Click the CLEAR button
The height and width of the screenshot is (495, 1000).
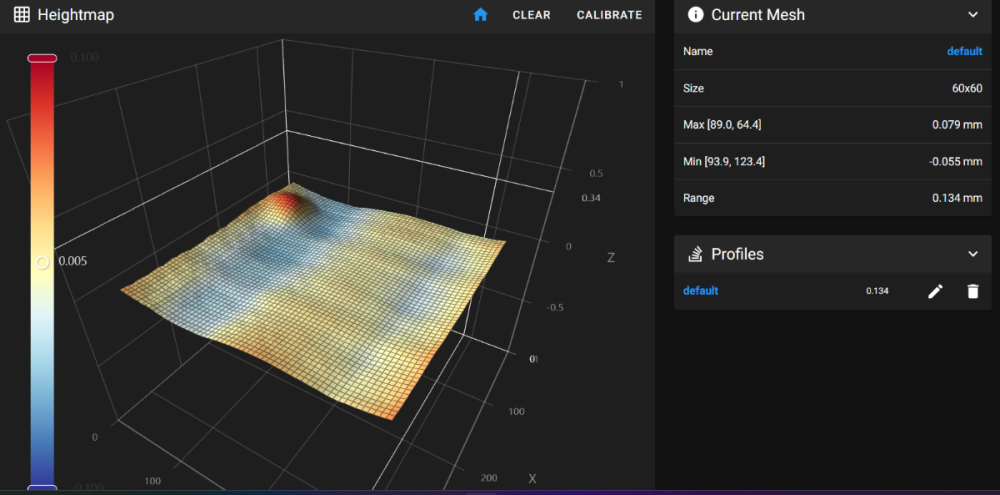pyautogui.click(x=531, y=15)
